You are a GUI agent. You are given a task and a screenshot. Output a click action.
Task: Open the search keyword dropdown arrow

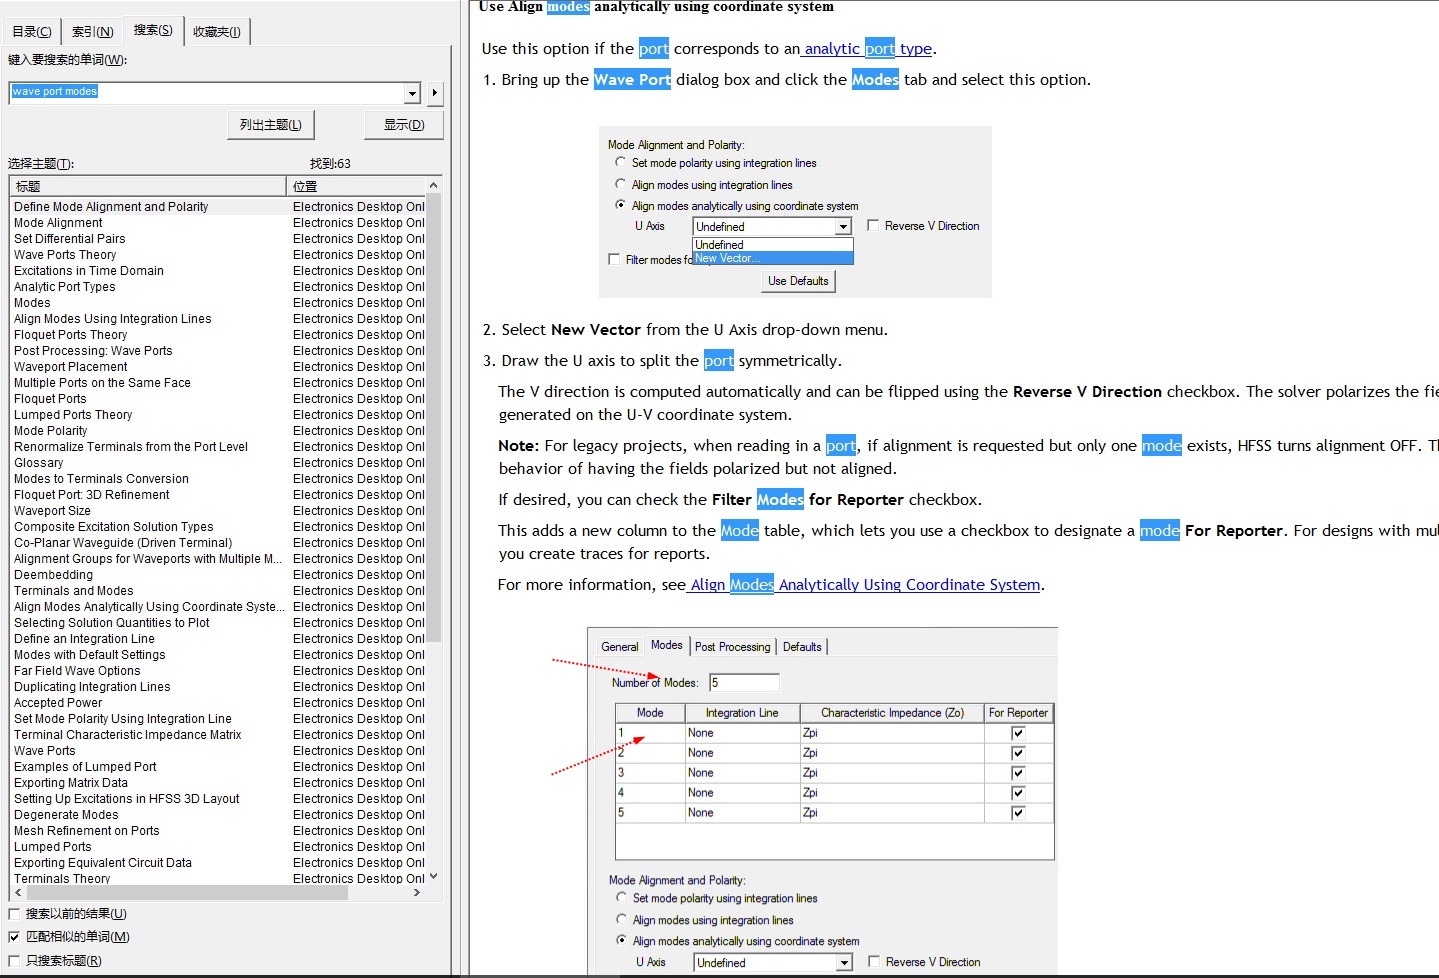point(412,93)
